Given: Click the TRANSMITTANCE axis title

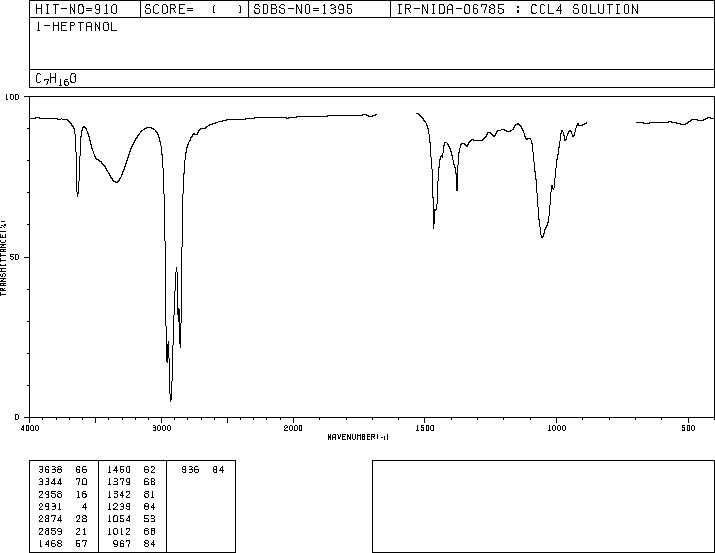Looking at the screenshot, I should click(x=3, y=257).
